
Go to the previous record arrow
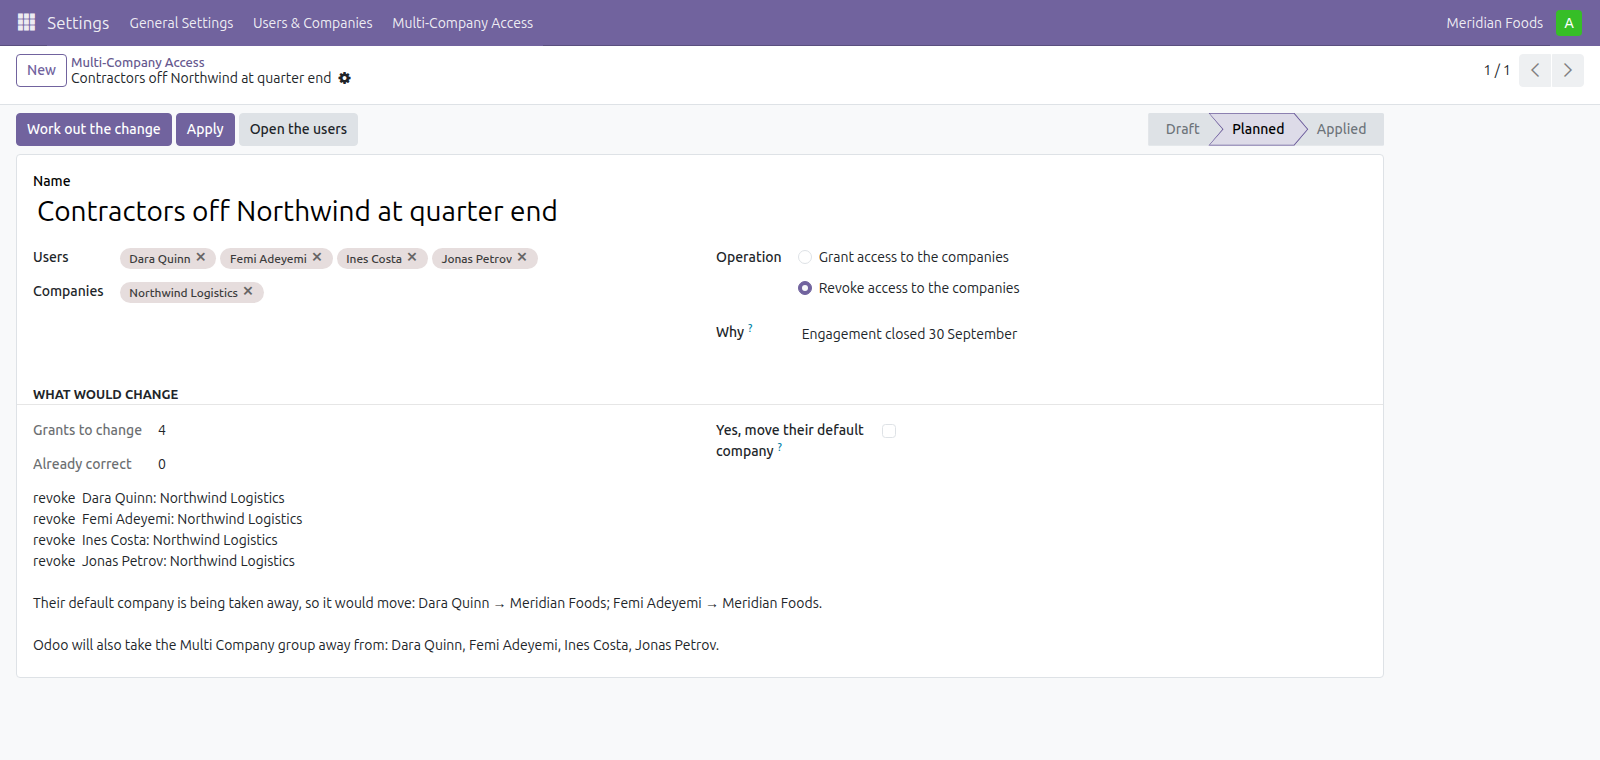(x=1535, y=70)
